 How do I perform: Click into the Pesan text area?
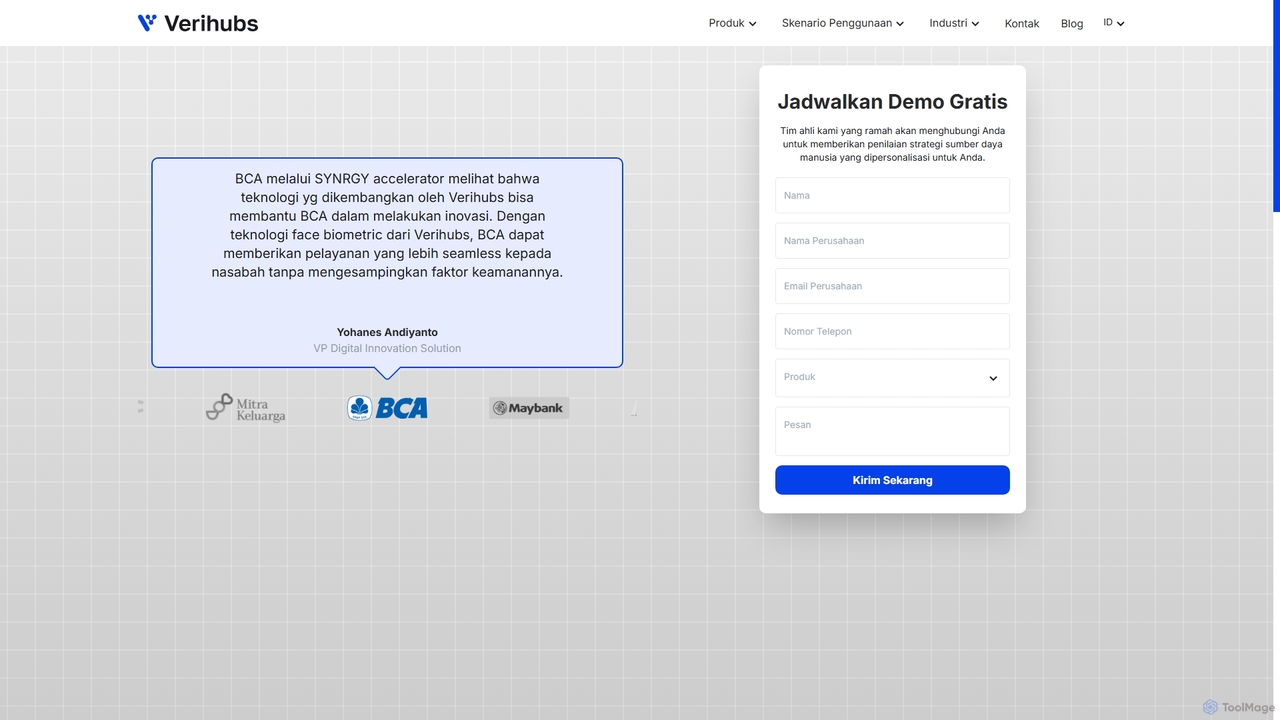click(892, 431)
